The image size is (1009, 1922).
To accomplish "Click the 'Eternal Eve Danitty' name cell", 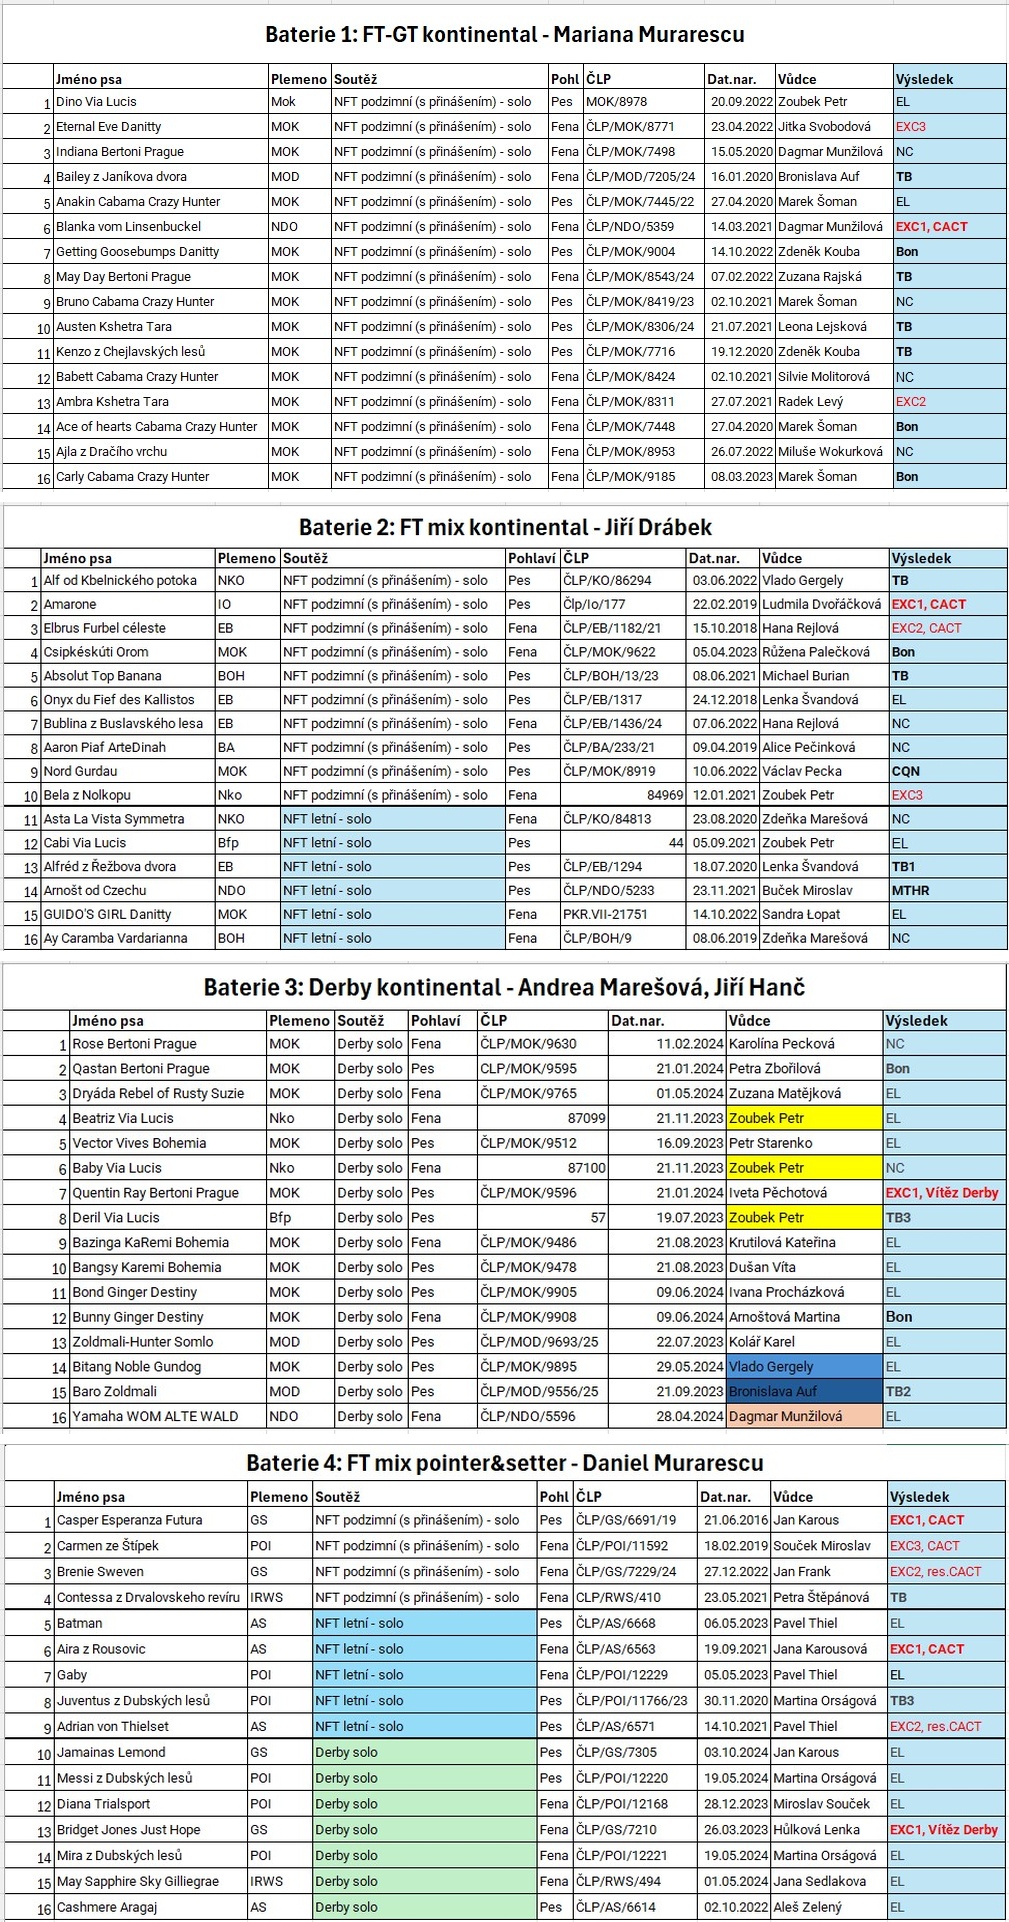I will 160,127.
